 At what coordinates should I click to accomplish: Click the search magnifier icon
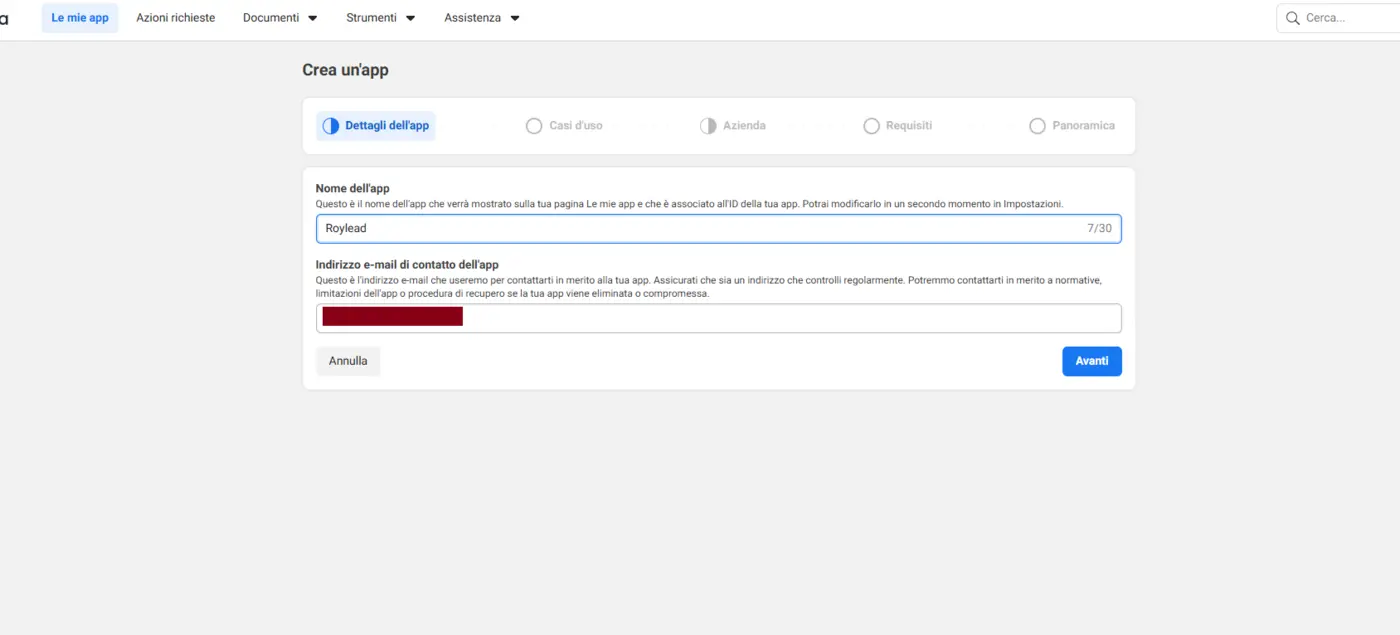tap(1293, 18)
